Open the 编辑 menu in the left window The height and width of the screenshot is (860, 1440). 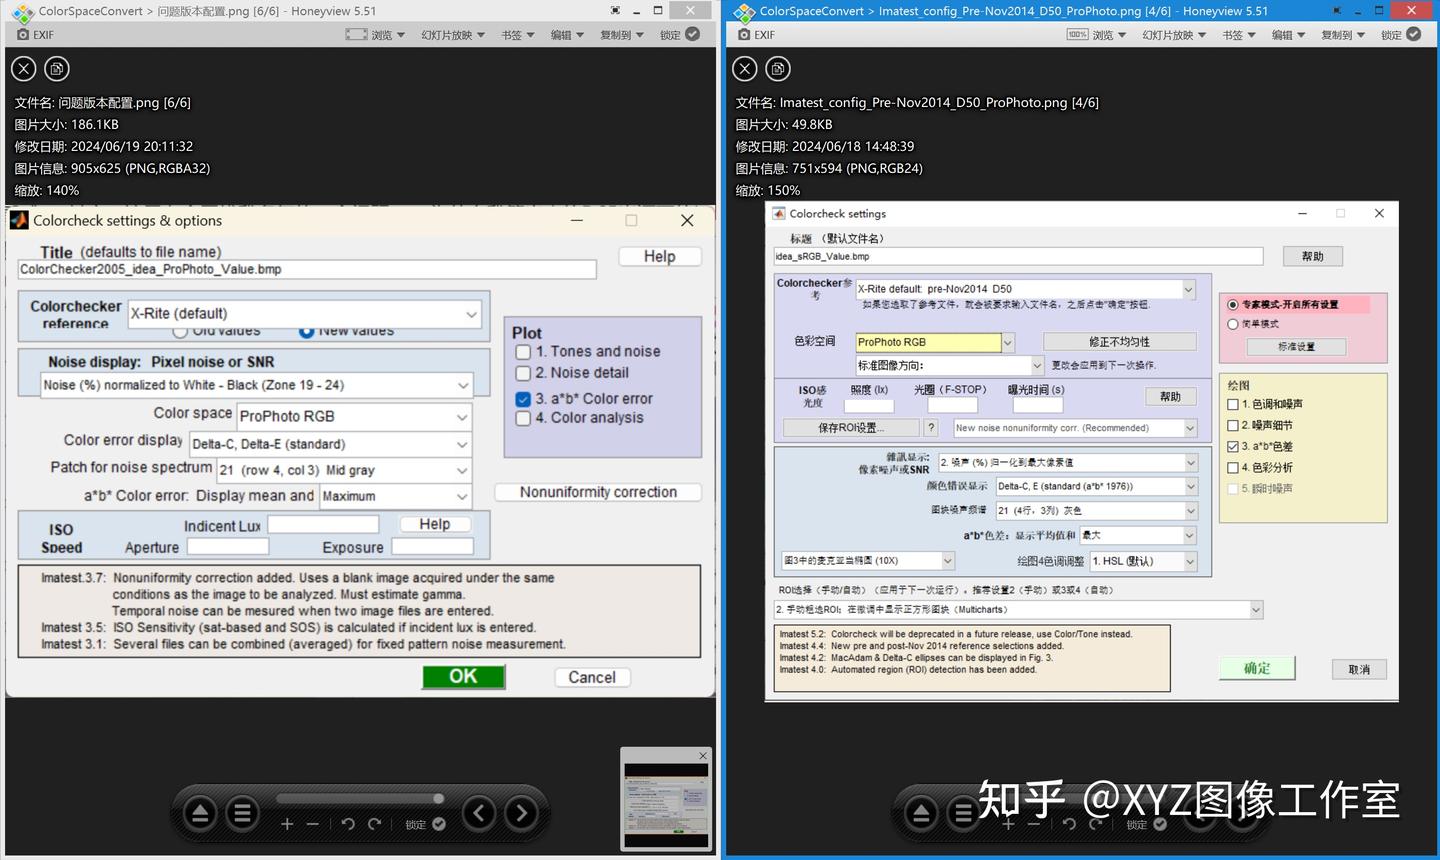(x=564, y=33)
